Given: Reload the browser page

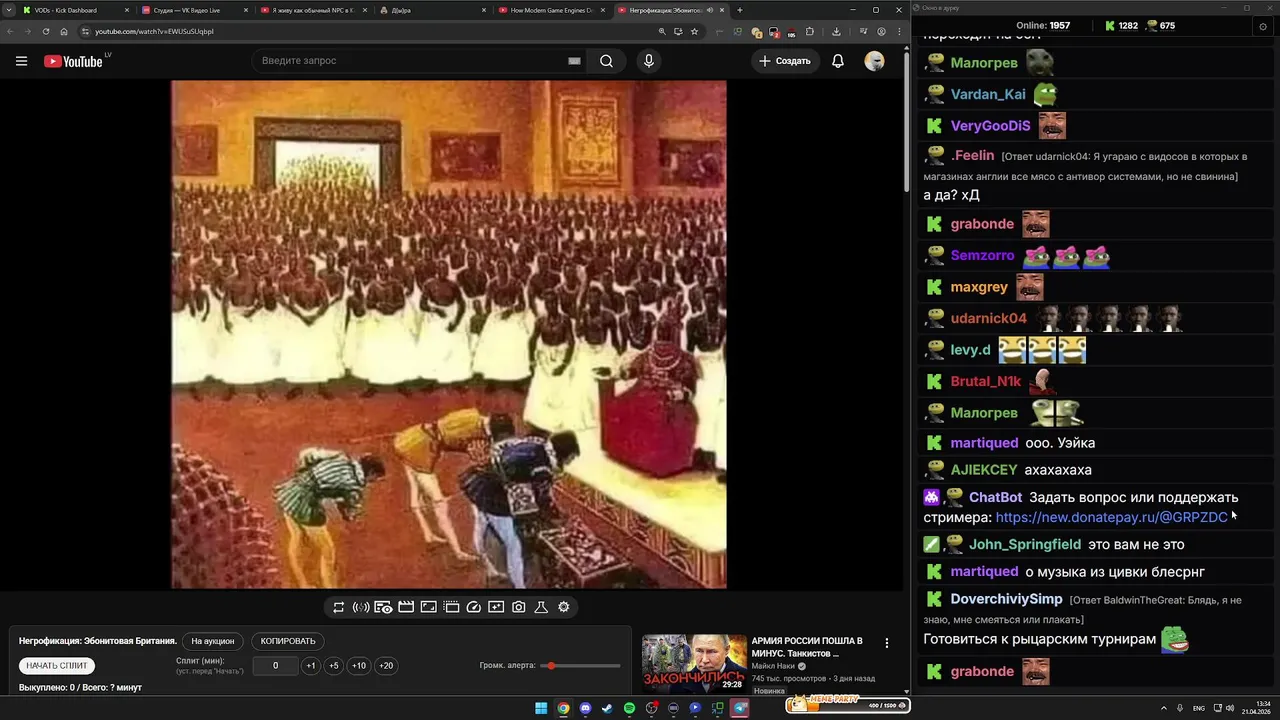Looking at the screenshot, I should pyautogui.click(x=46, y=31).
